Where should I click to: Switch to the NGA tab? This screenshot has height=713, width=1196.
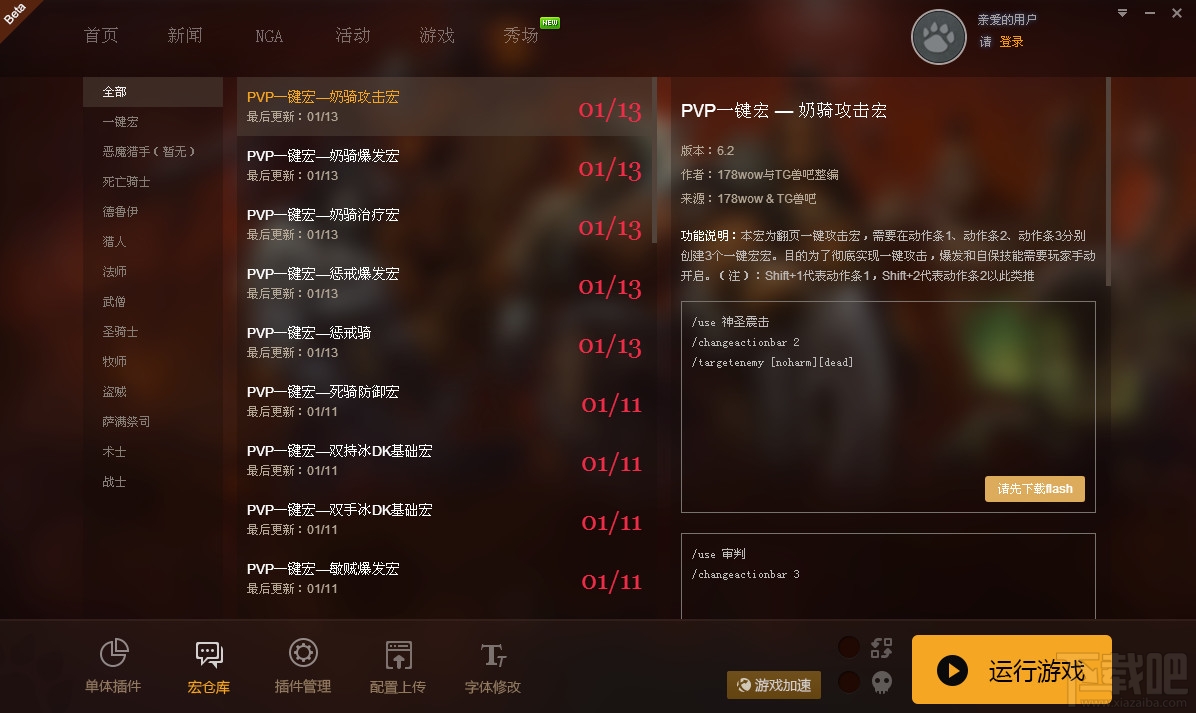(x=269, y=36)
